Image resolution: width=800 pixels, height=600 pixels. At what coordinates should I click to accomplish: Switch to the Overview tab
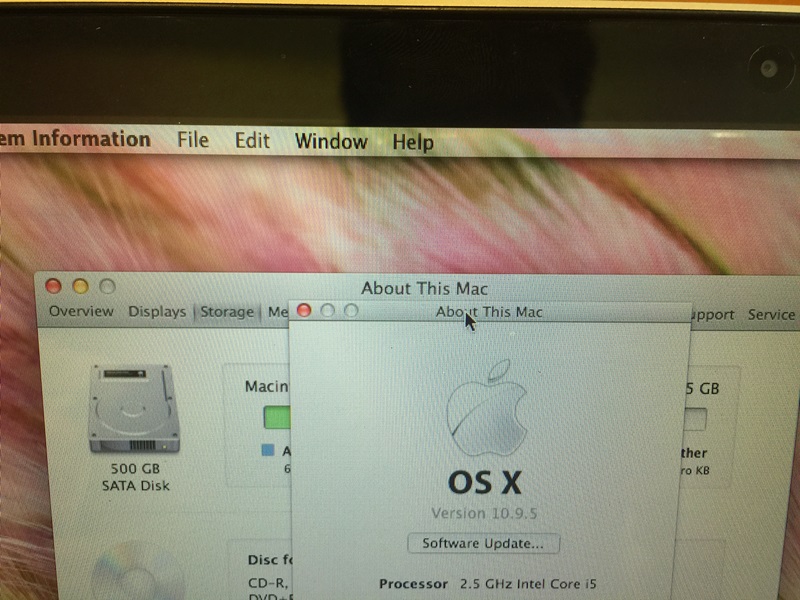81,311
